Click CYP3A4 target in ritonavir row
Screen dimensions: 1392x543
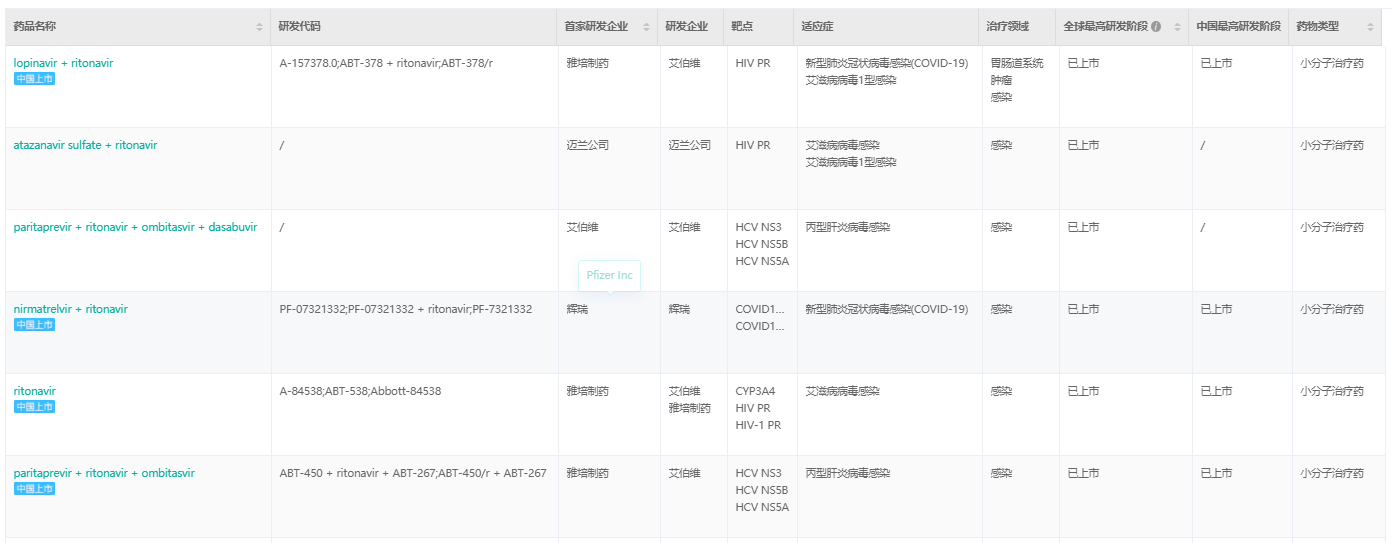(x=757, y=391)
